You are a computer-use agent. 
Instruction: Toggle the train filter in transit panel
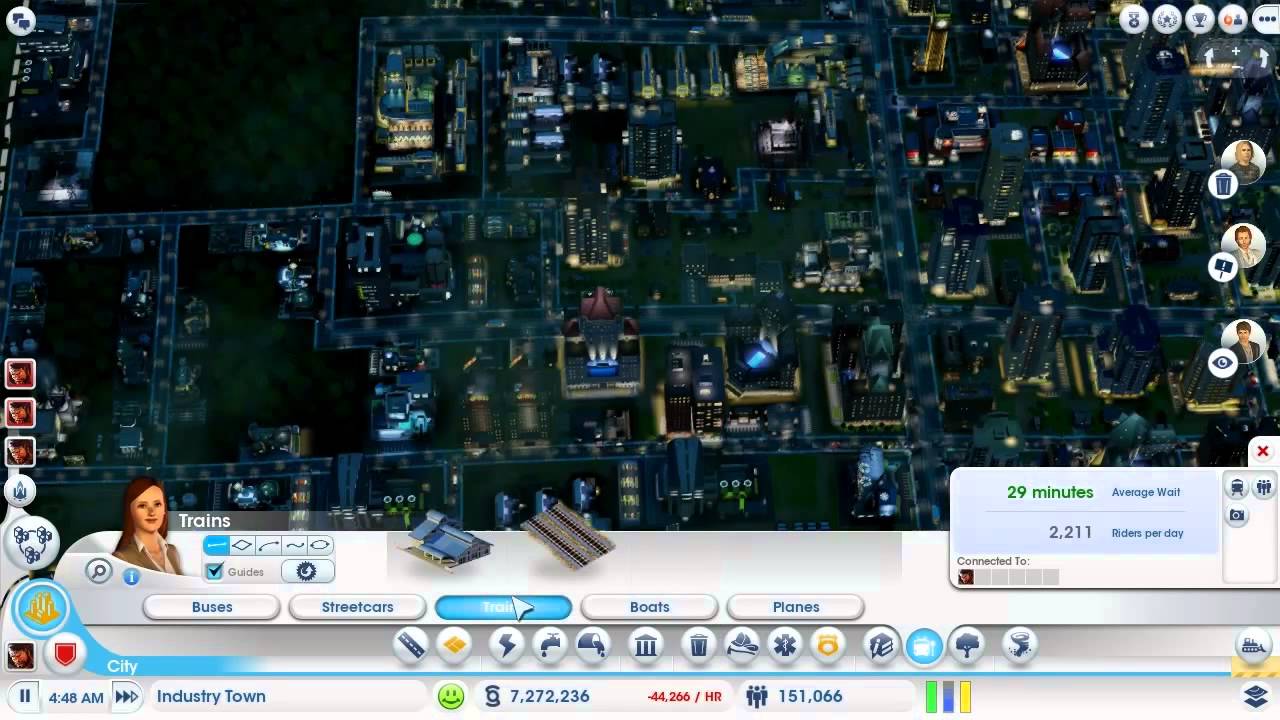(x=1238, y=488)
